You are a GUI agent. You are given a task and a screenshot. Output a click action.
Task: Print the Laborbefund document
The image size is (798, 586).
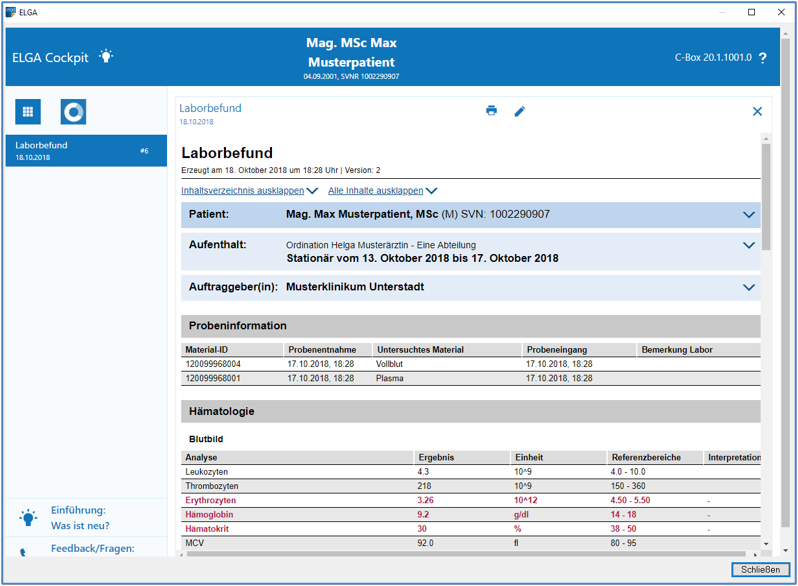[x=491, y=110]
